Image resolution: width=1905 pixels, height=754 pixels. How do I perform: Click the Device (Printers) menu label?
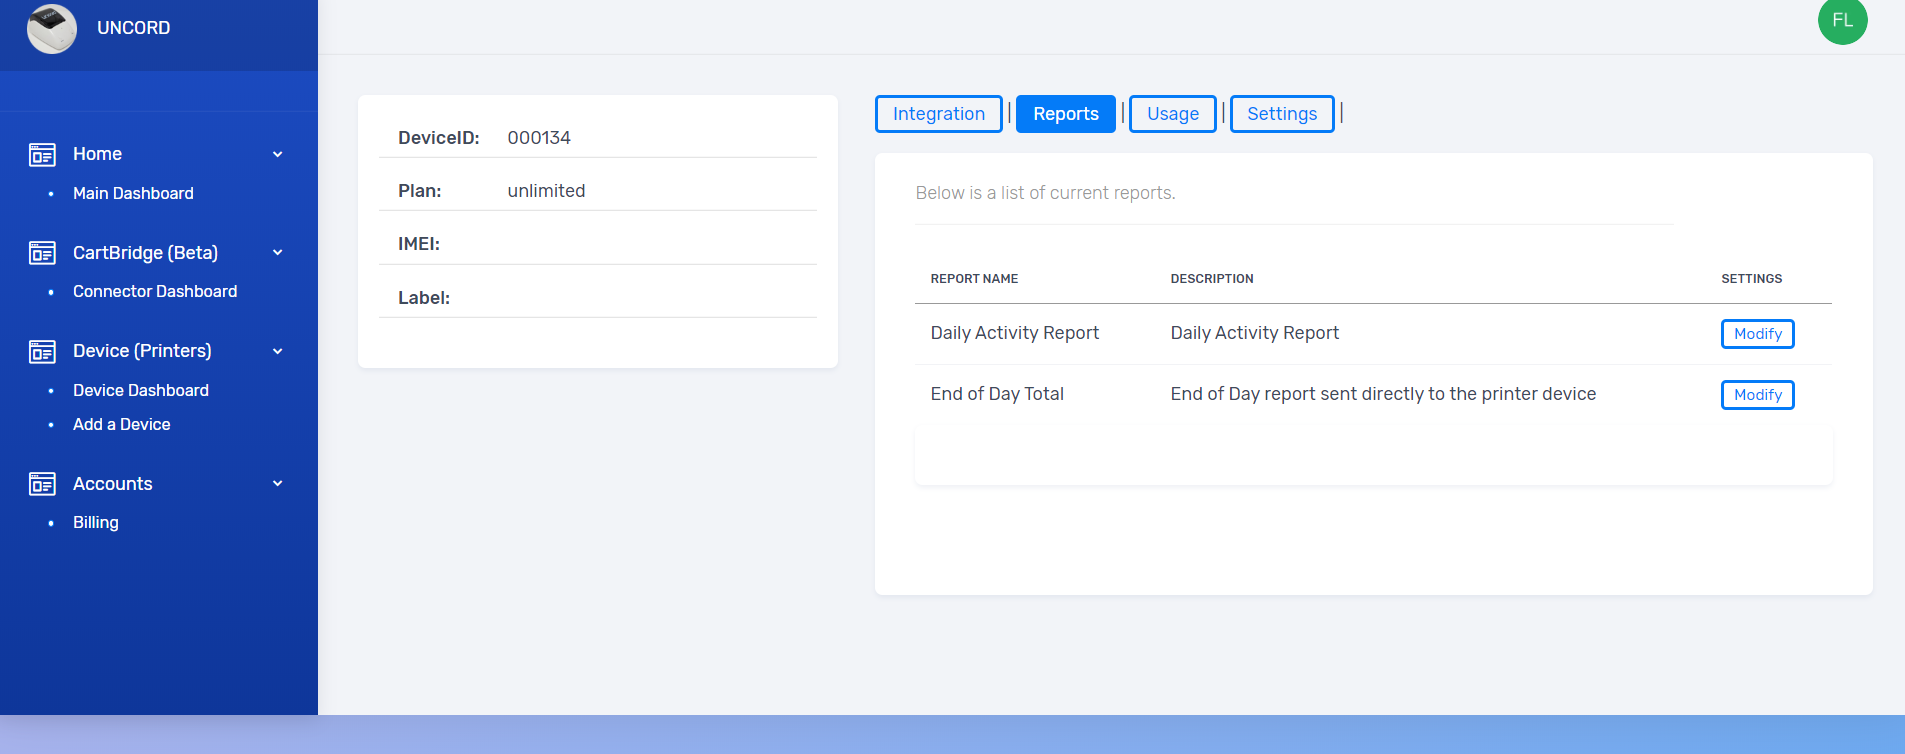142,351
